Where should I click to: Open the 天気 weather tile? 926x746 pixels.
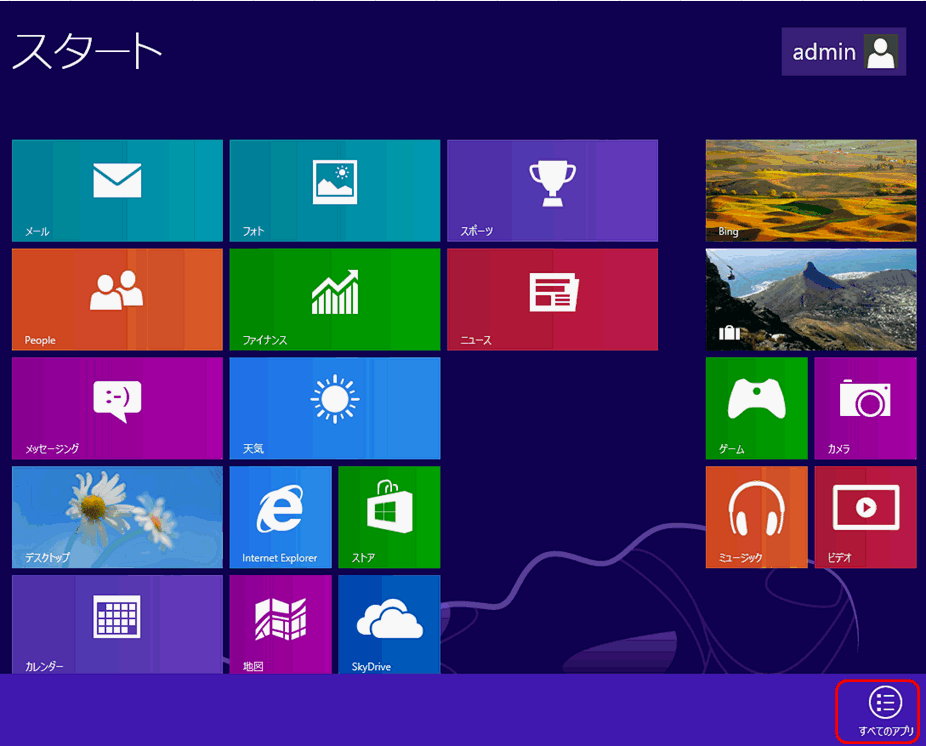click(x=335, y=408)
